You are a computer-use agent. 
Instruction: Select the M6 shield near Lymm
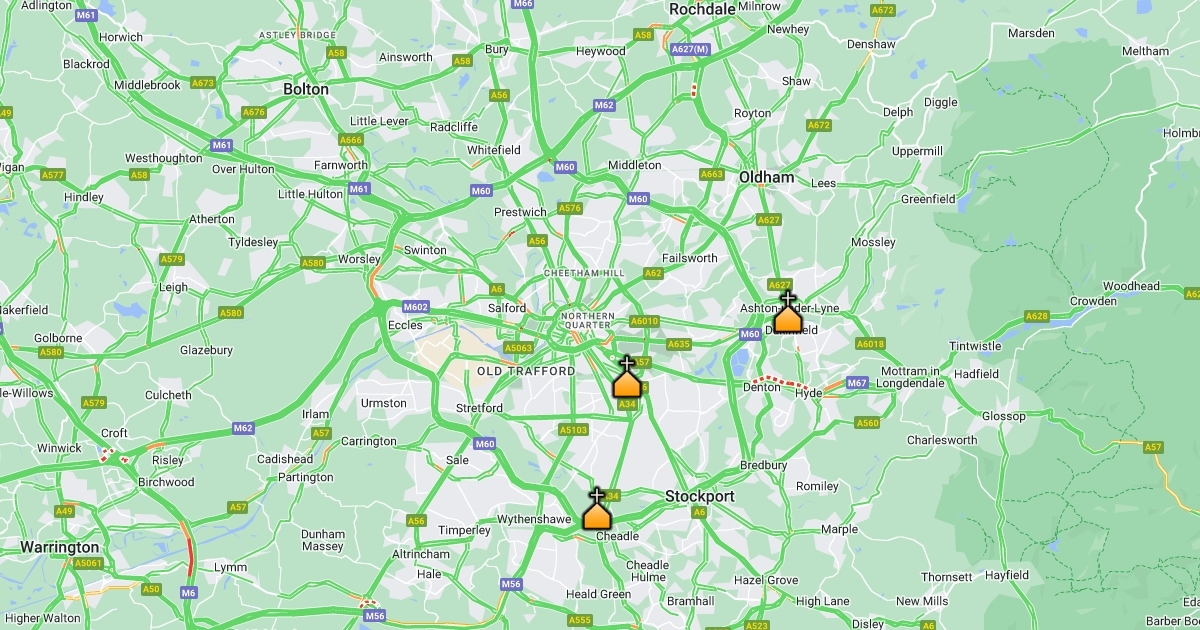point(189,593)
